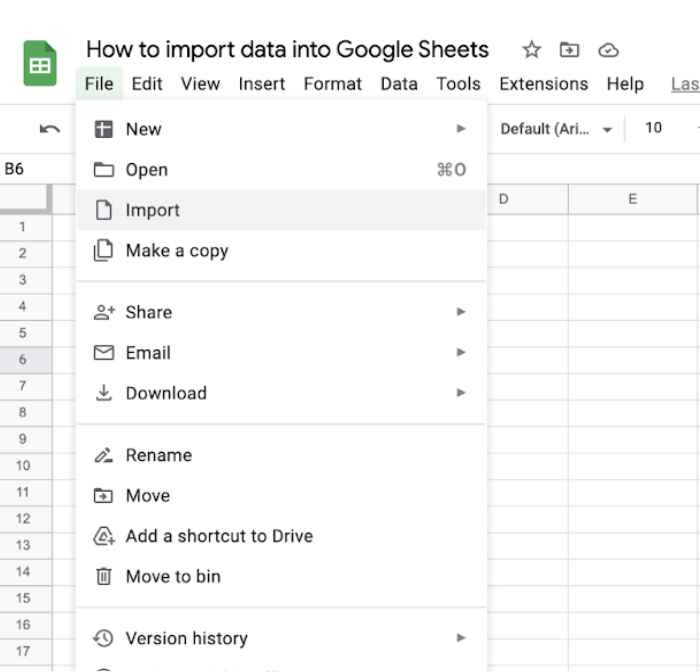Select Rename in the File menu
The width and height of the screenshot is (700, 672).
[x=281, y=455]
